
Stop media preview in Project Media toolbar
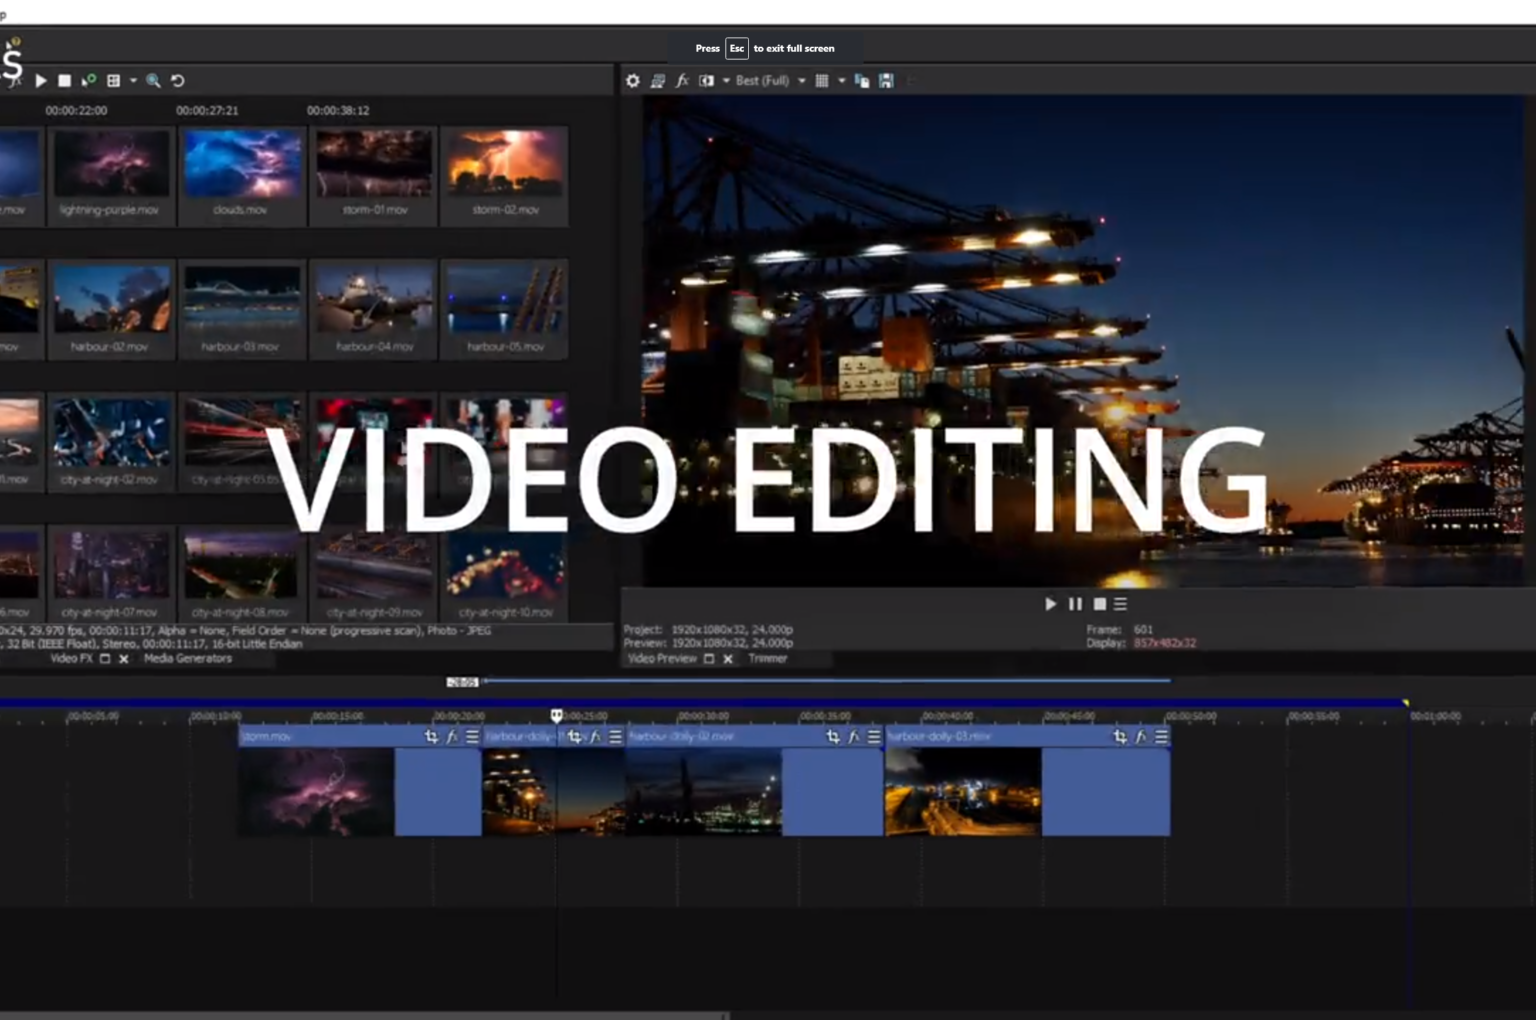pyautogui.click(x=64, y=81)
